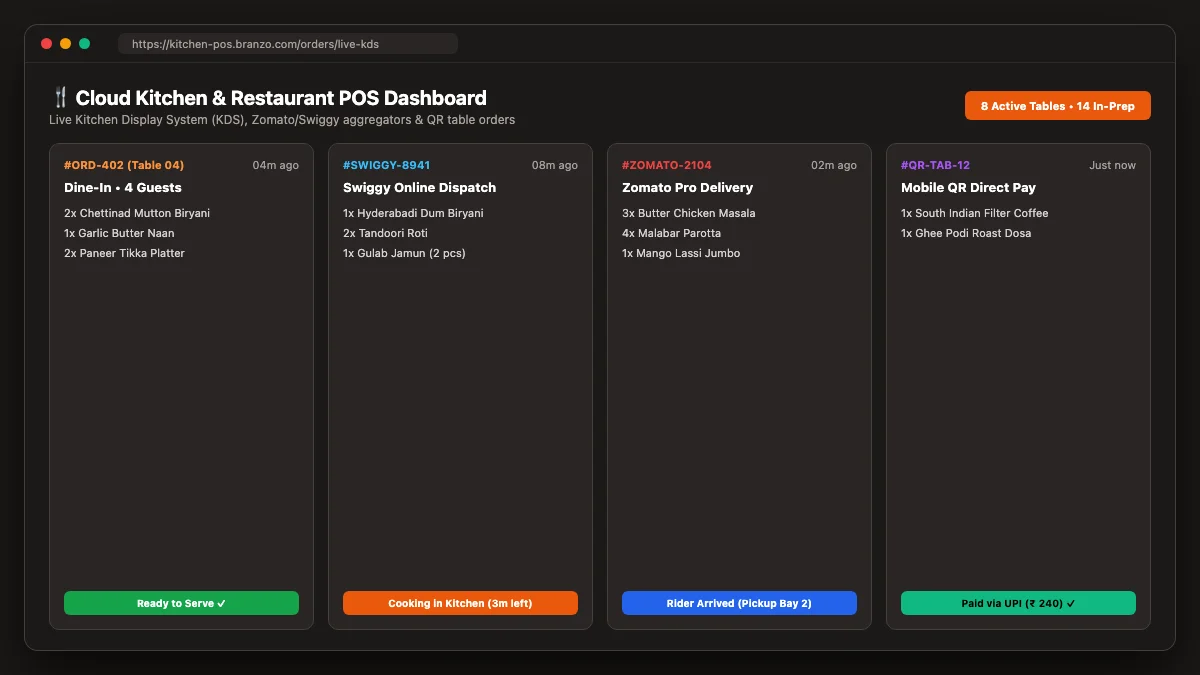The width and height of the screenshot is (1200, 675).
Task: Click 1x Ghee Podi Roast Dosa item
Action: pos(966,233)
